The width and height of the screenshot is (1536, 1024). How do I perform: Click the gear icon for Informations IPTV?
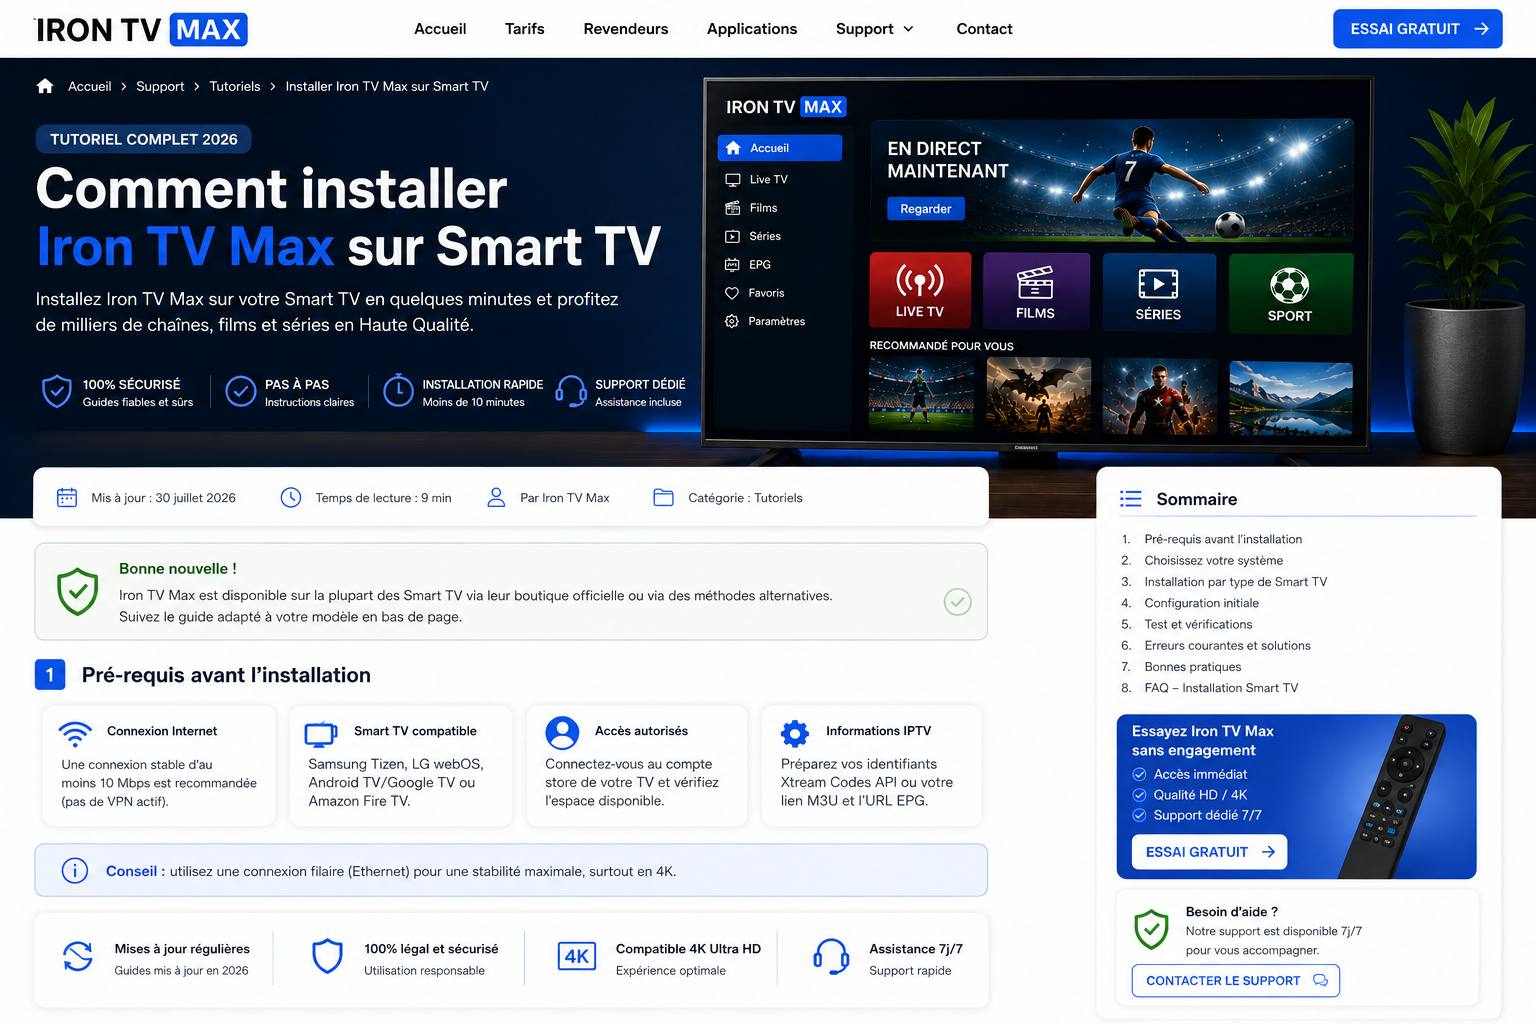pyautogui.click(x=795, y=733)
